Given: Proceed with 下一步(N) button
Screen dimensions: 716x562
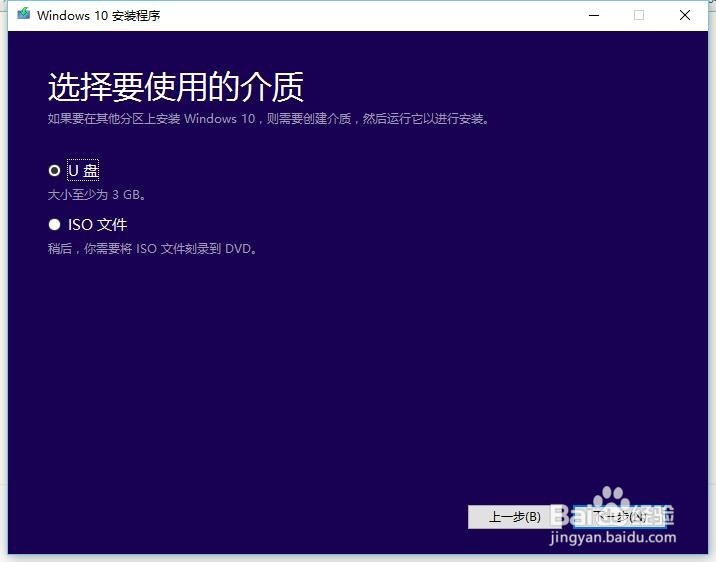Looking at the screenshot, I should click(x=619, y=517).
